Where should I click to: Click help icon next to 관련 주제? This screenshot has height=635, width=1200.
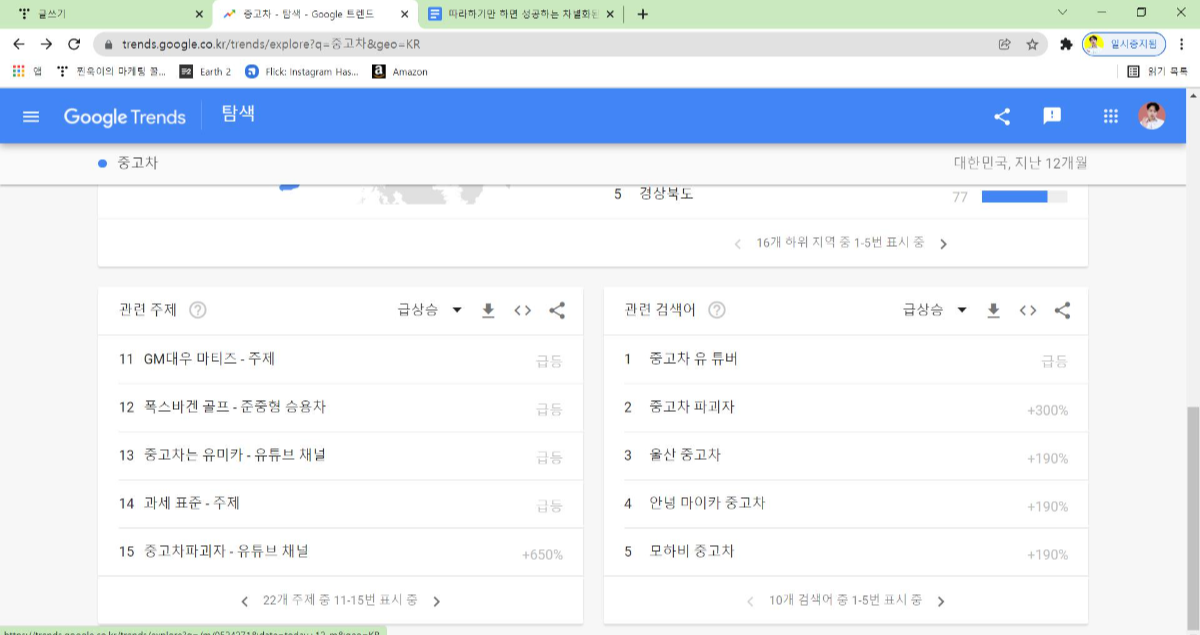(198, 310)
